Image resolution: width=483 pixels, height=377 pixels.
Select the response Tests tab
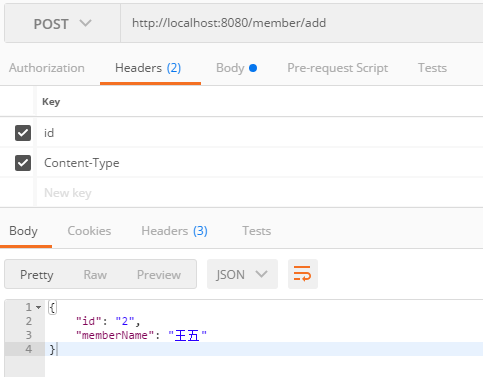[x=256, y=231]
